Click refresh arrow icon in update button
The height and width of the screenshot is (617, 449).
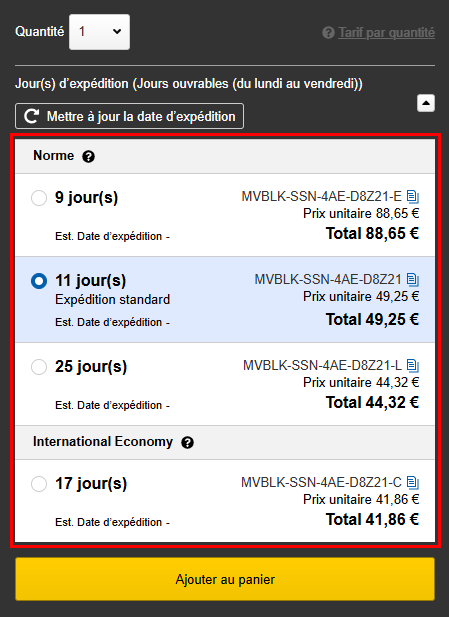(x=31, y=116)
